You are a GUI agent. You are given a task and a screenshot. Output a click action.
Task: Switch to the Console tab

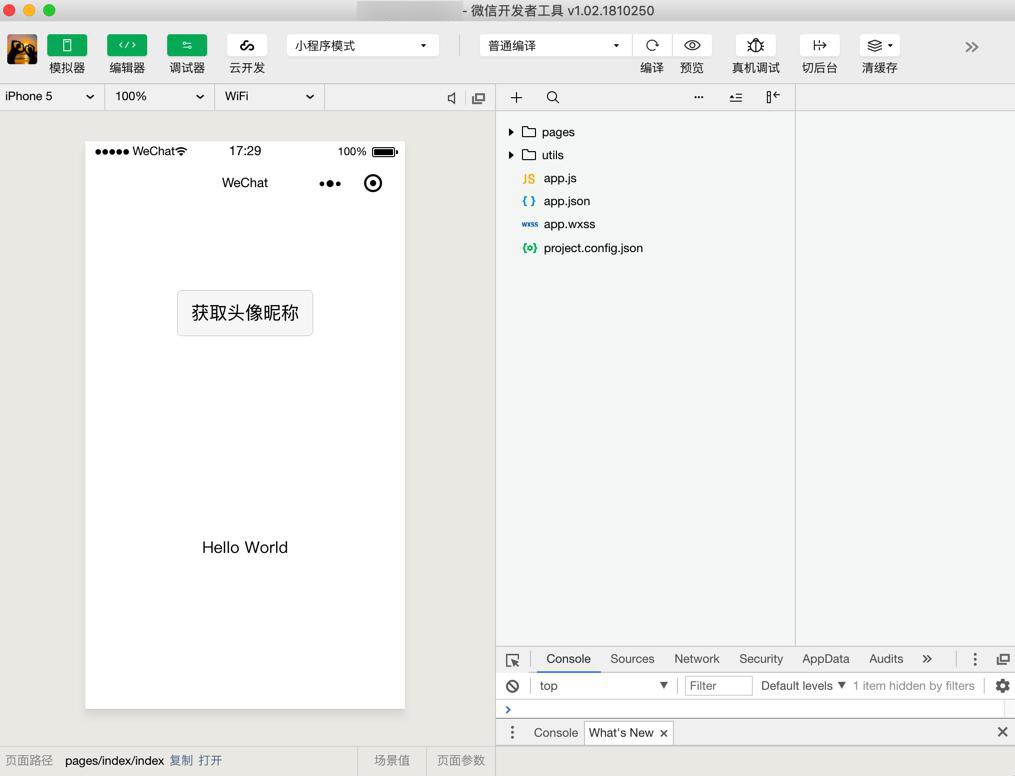(568, 659)
